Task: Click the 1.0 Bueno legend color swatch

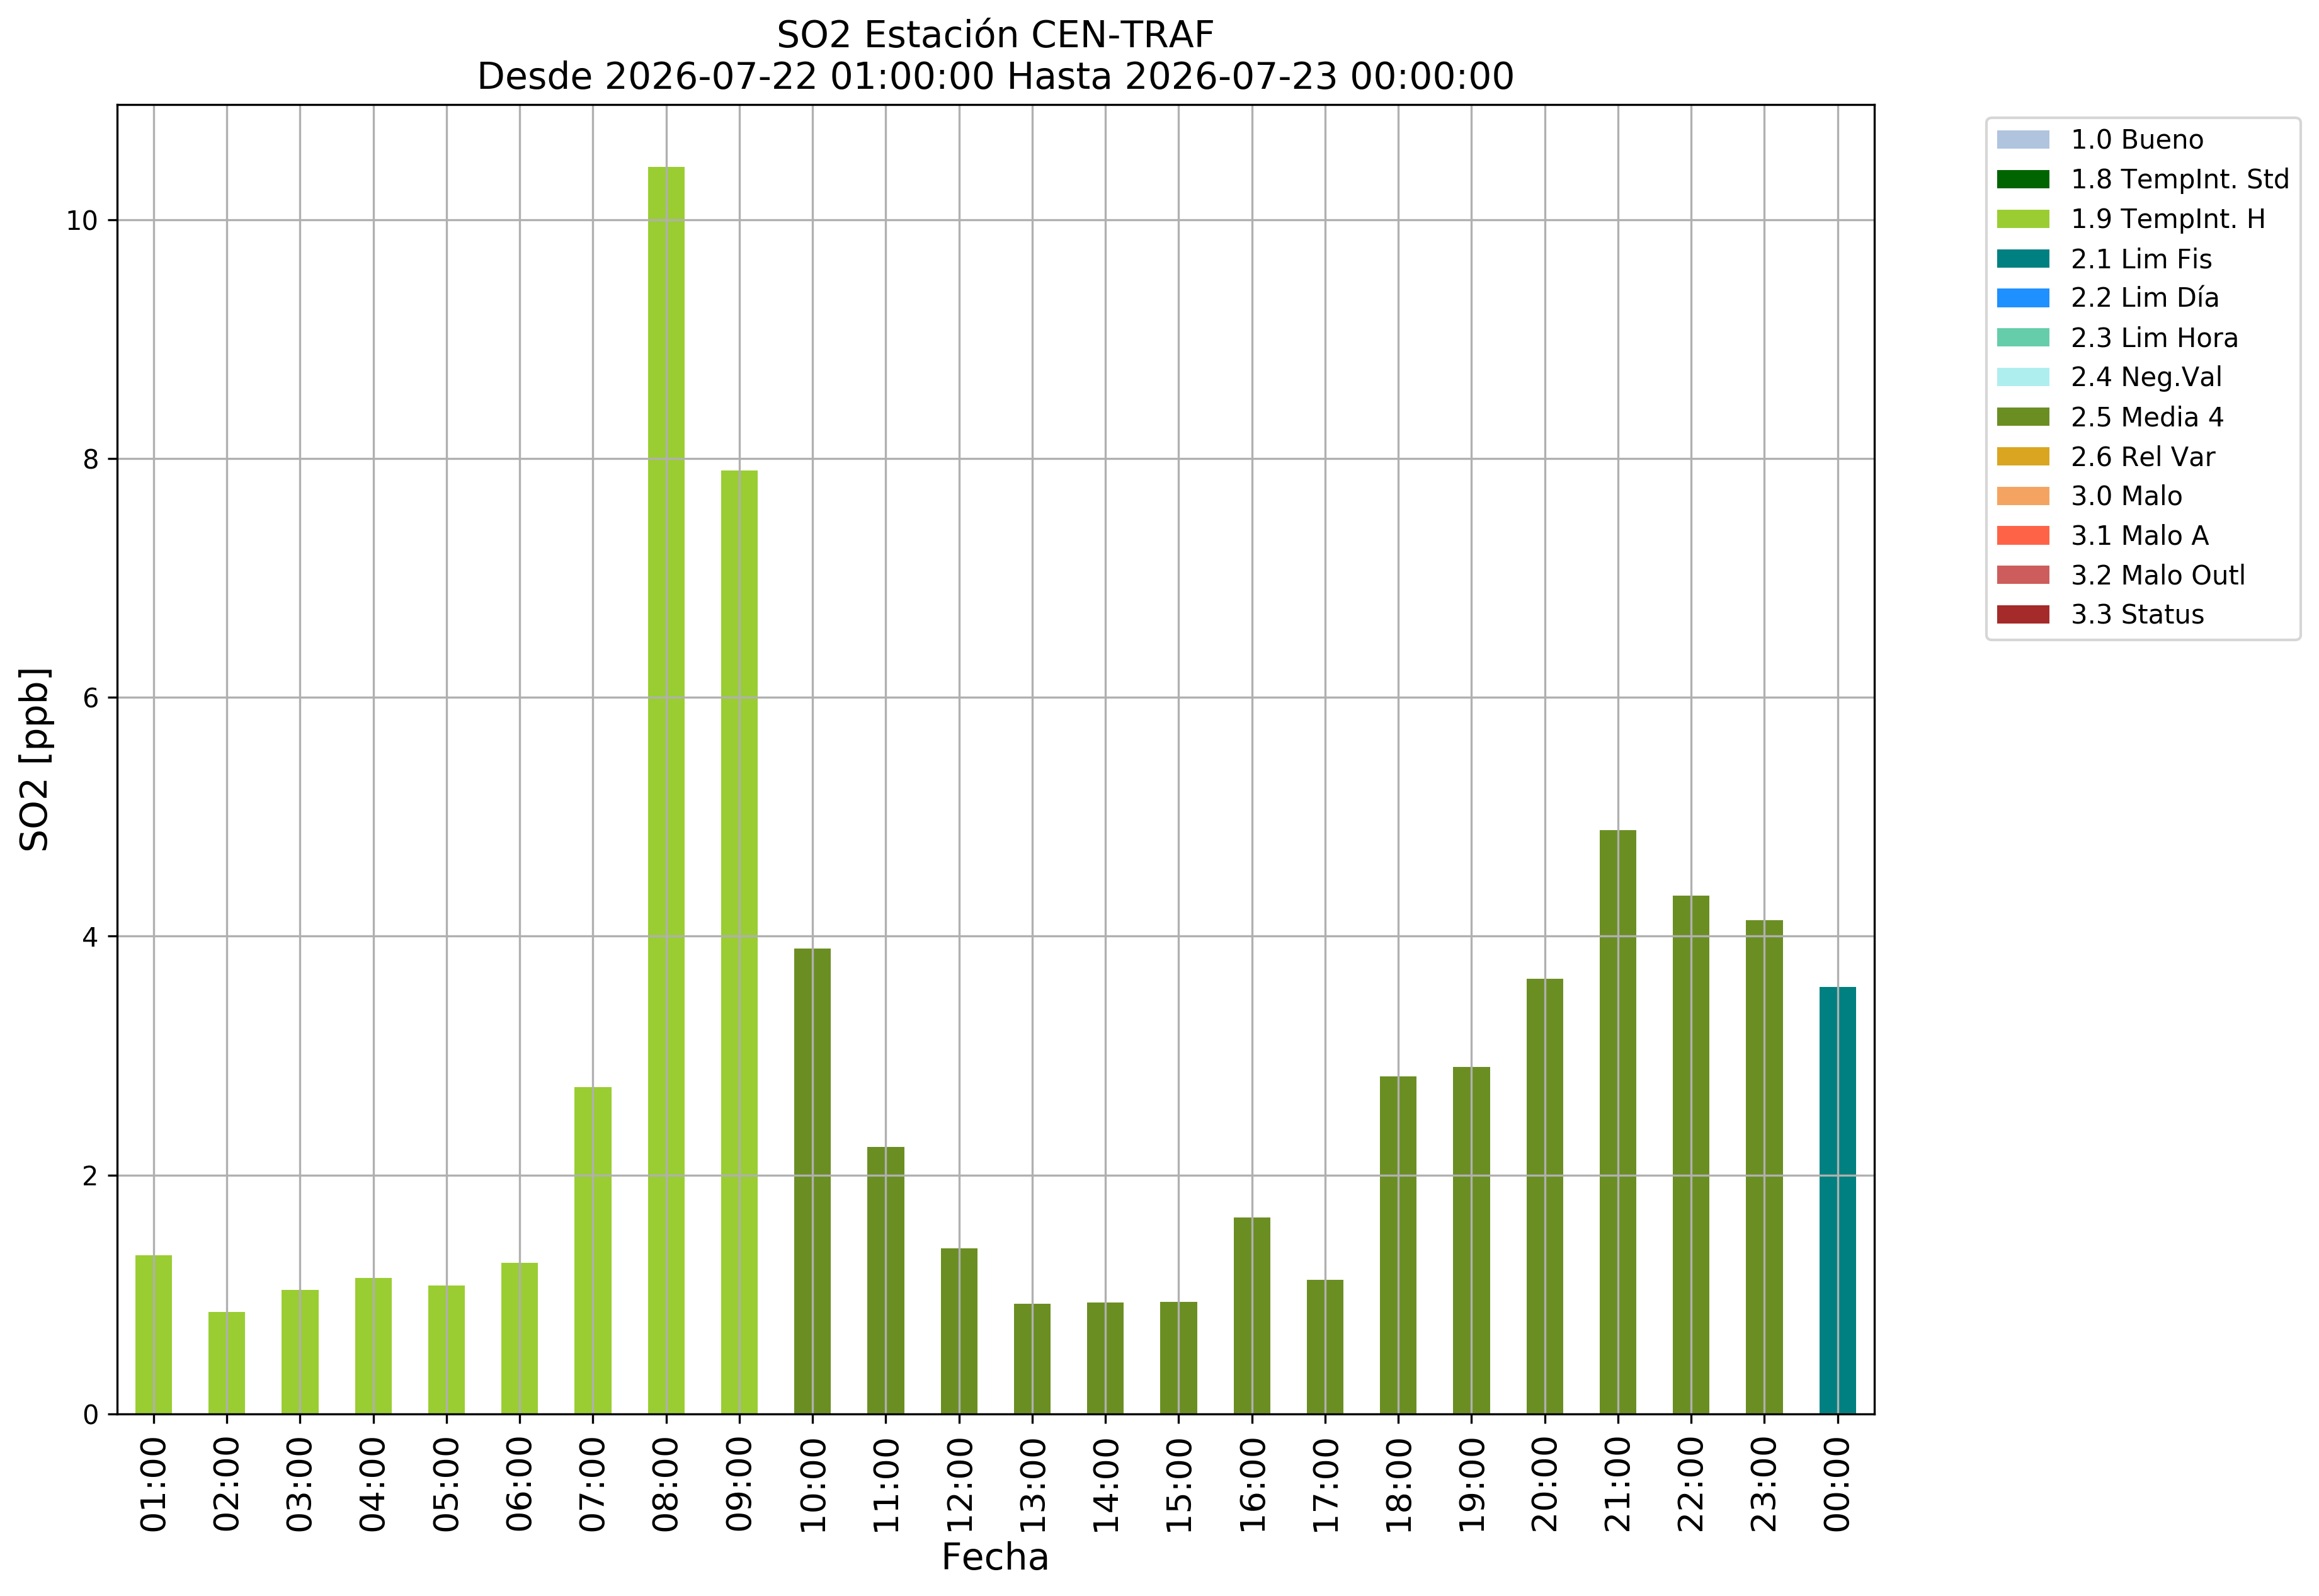Action: click(2022, 140)
